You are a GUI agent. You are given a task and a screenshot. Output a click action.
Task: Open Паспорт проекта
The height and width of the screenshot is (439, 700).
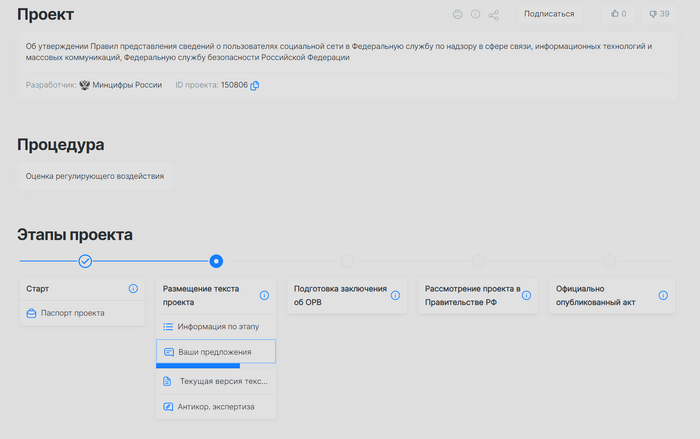(82, 313)
